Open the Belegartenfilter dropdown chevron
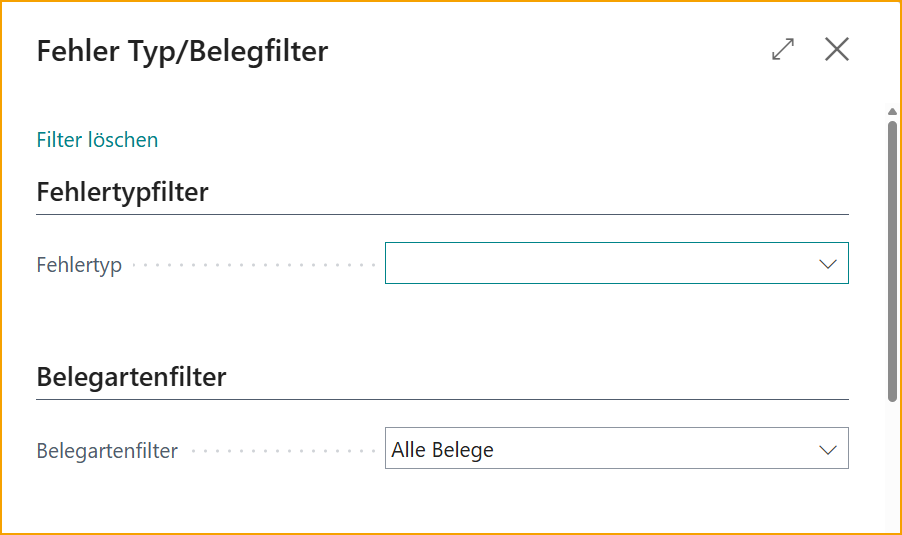 [828, 450]
